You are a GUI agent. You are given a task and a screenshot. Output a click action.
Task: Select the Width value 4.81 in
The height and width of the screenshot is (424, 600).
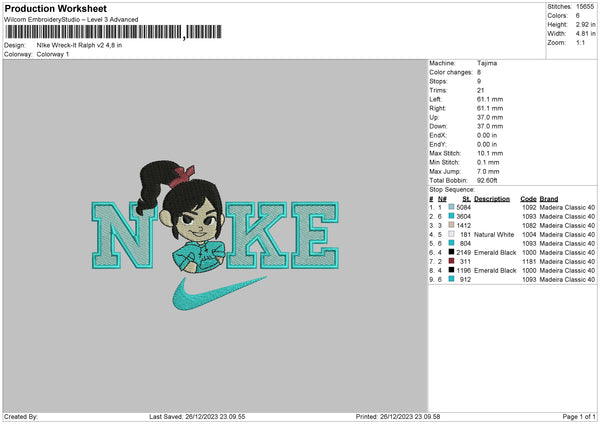point(585,34)
